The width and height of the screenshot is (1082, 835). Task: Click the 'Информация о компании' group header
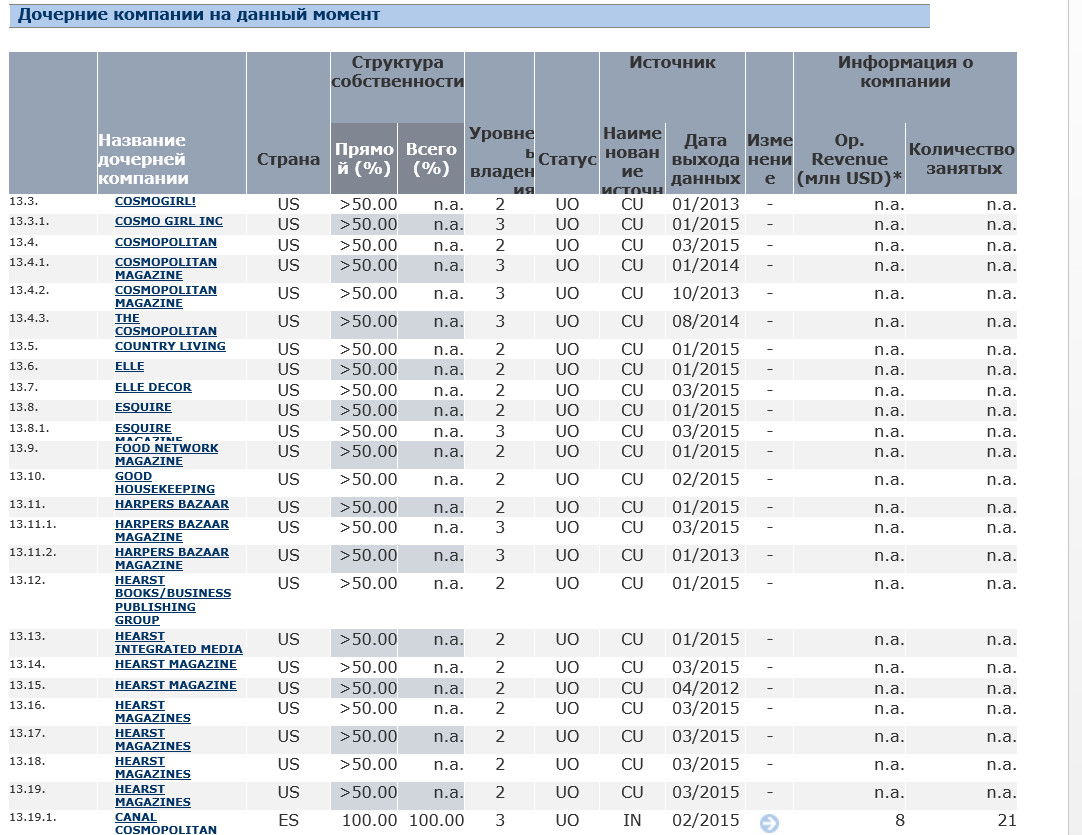click(x=905, y=72)
